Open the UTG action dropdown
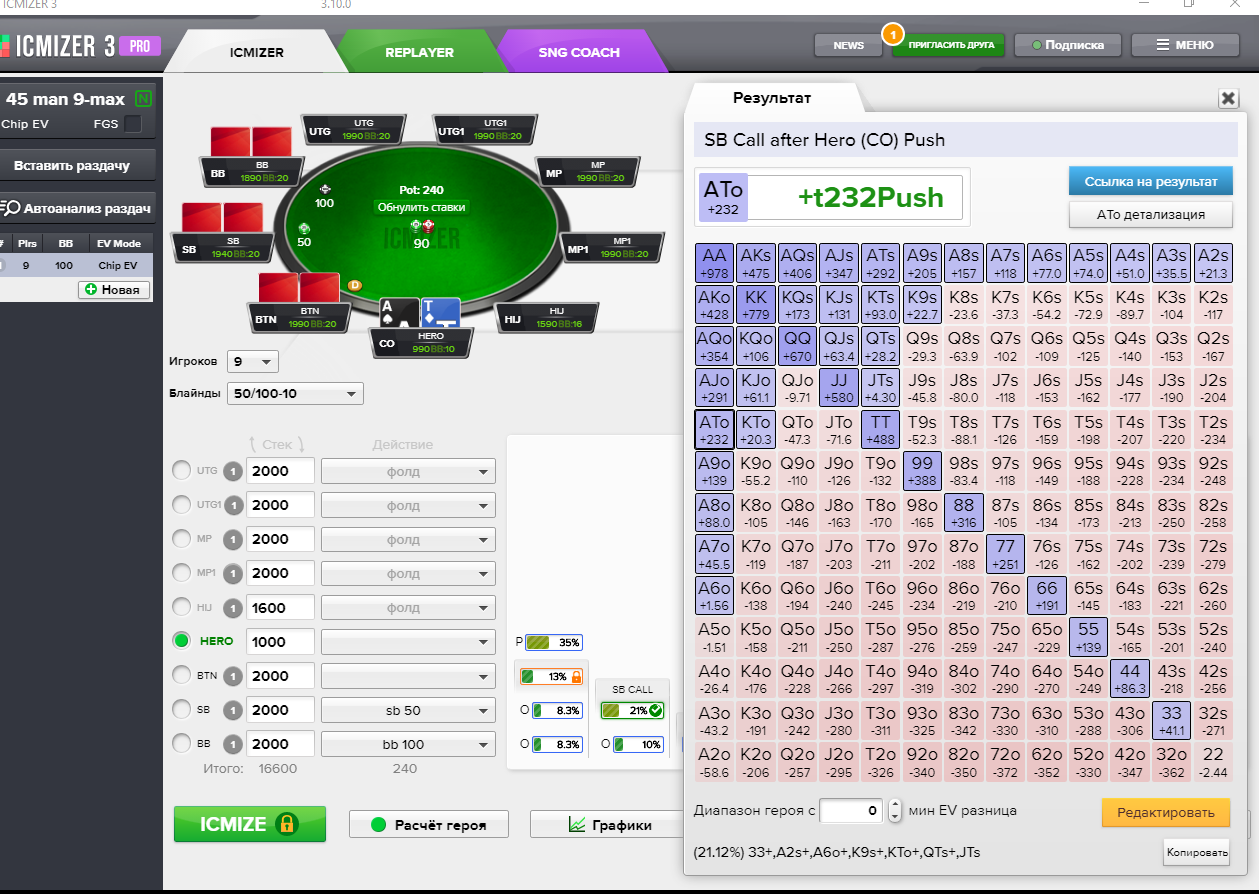The image size is (1259, 894). tap(408, 471)
